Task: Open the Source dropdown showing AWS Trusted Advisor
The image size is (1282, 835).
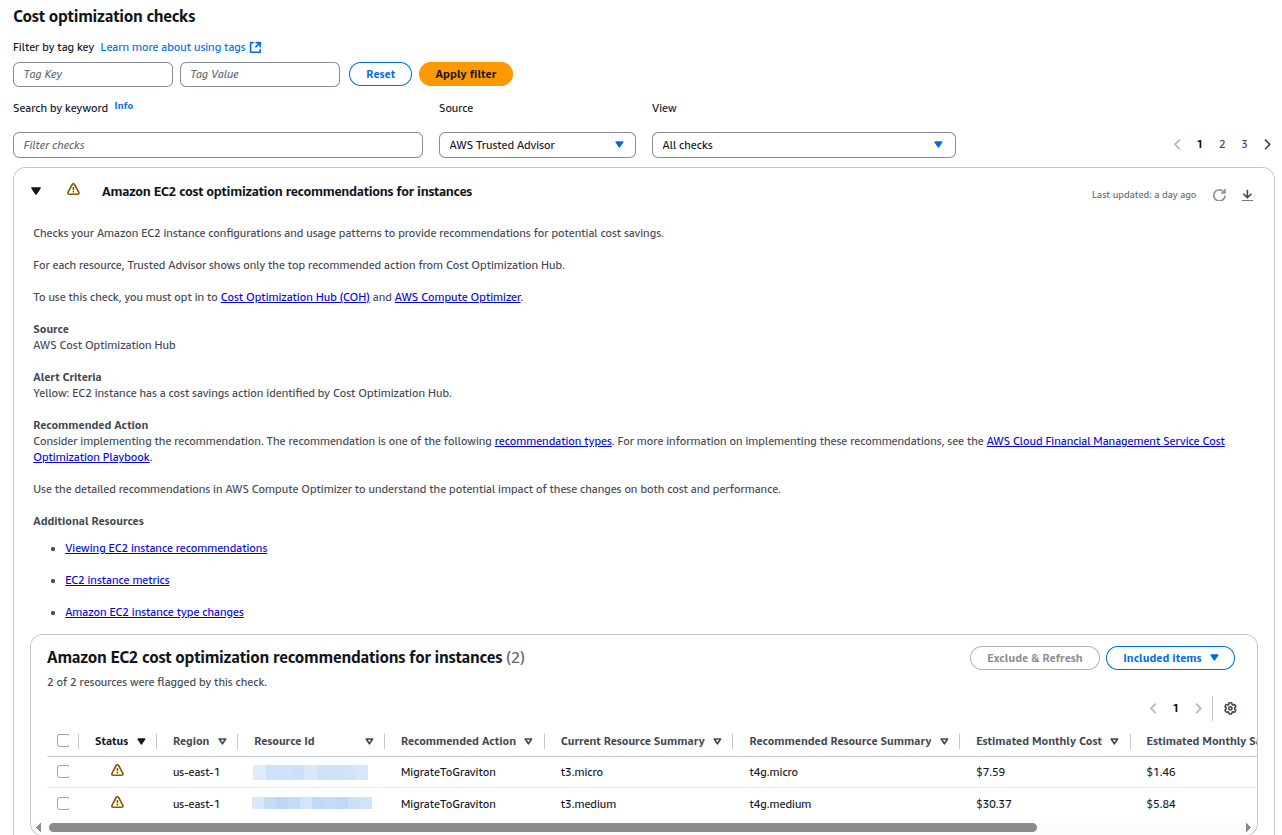Action: tap(537, 145)
